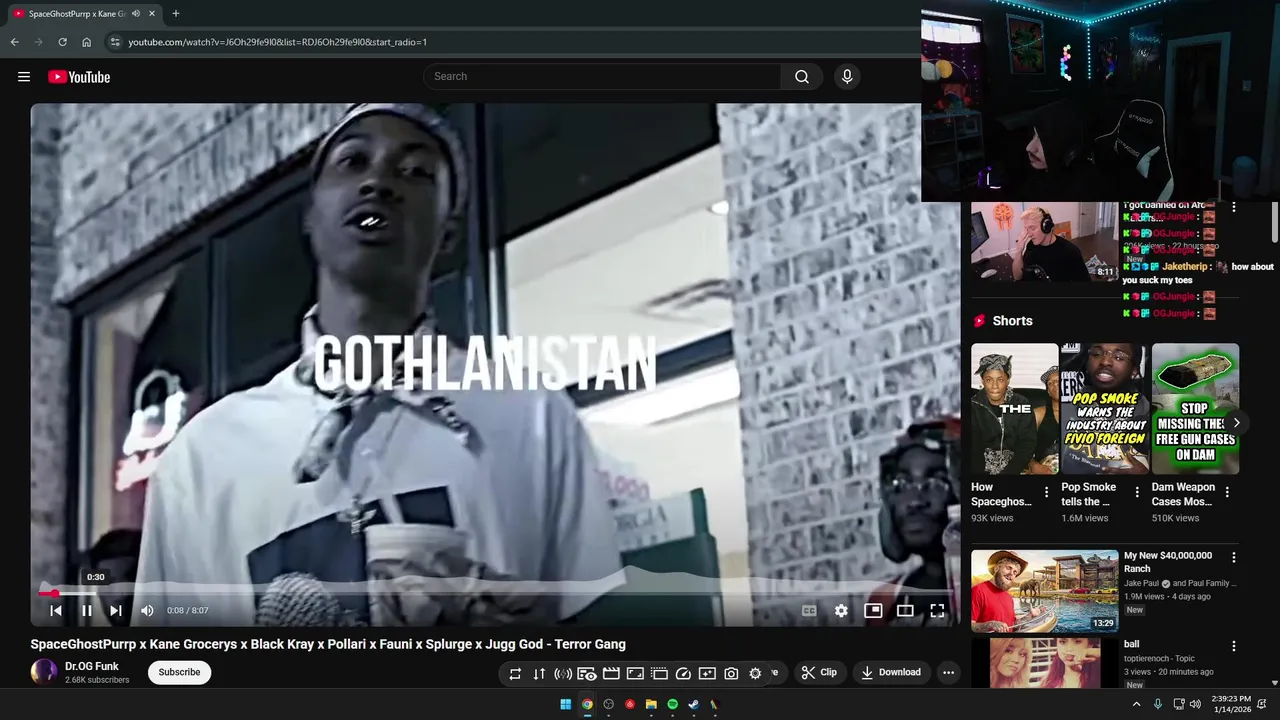Image resolution: width=1280 pixels, height=720 pixels.
Task: Click the expand-frame icon in extension bar
Action: [635, 674]
